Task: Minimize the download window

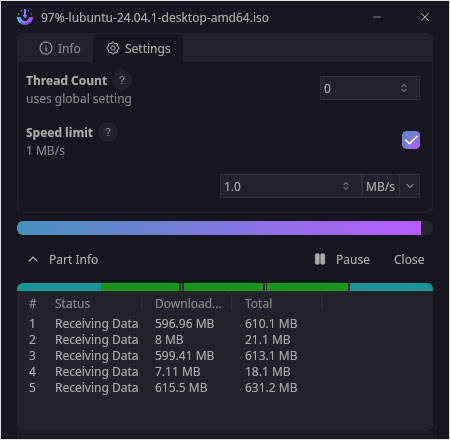Action: (x=377, y=17)
